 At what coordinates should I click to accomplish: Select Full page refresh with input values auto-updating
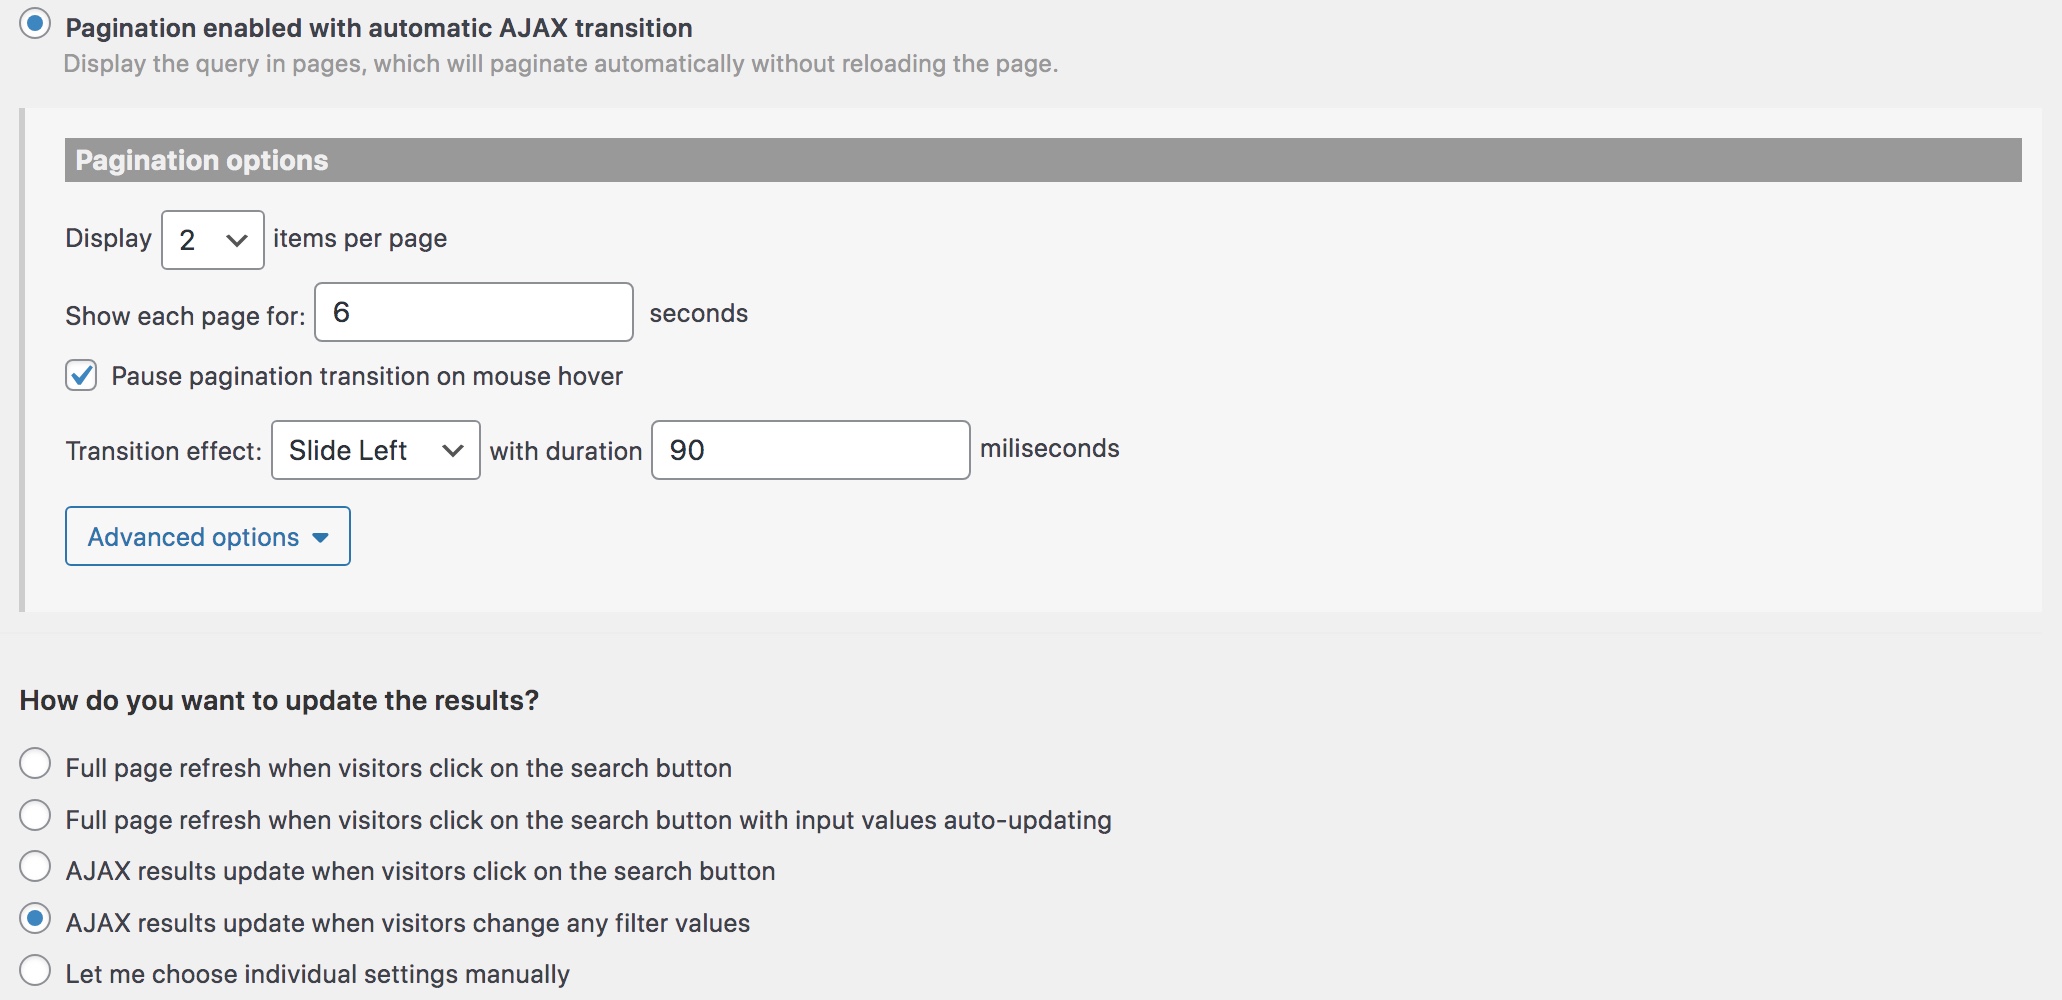click(x=35, y=816)
